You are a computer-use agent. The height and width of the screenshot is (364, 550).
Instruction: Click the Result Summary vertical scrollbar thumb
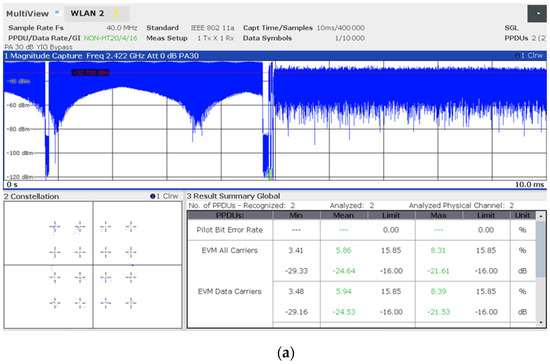click(541, 248)
